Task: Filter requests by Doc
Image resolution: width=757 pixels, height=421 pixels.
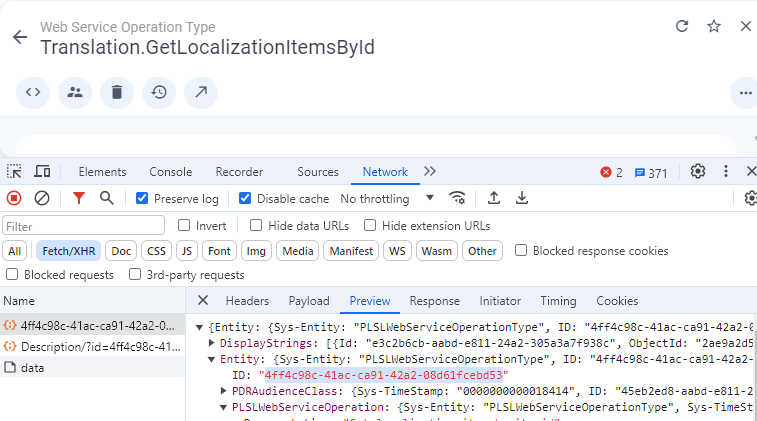Action: 121,251
